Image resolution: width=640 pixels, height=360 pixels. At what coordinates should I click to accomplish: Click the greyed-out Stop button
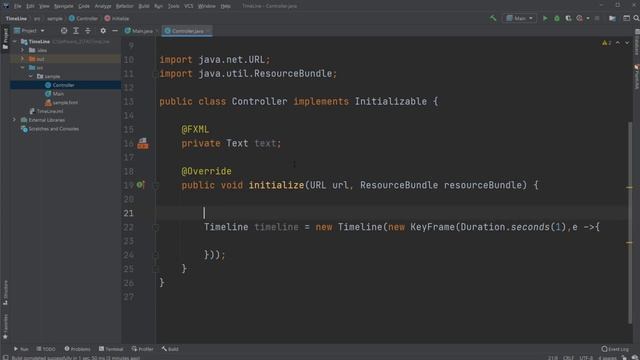tap(597, 18)
